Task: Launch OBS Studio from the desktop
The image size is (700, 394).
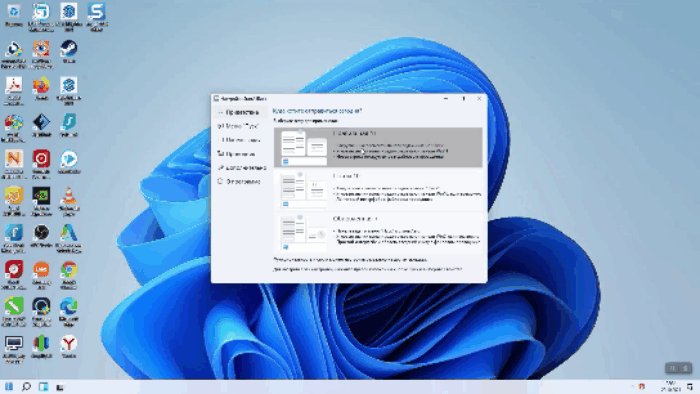Action: [x=41, y=236]
